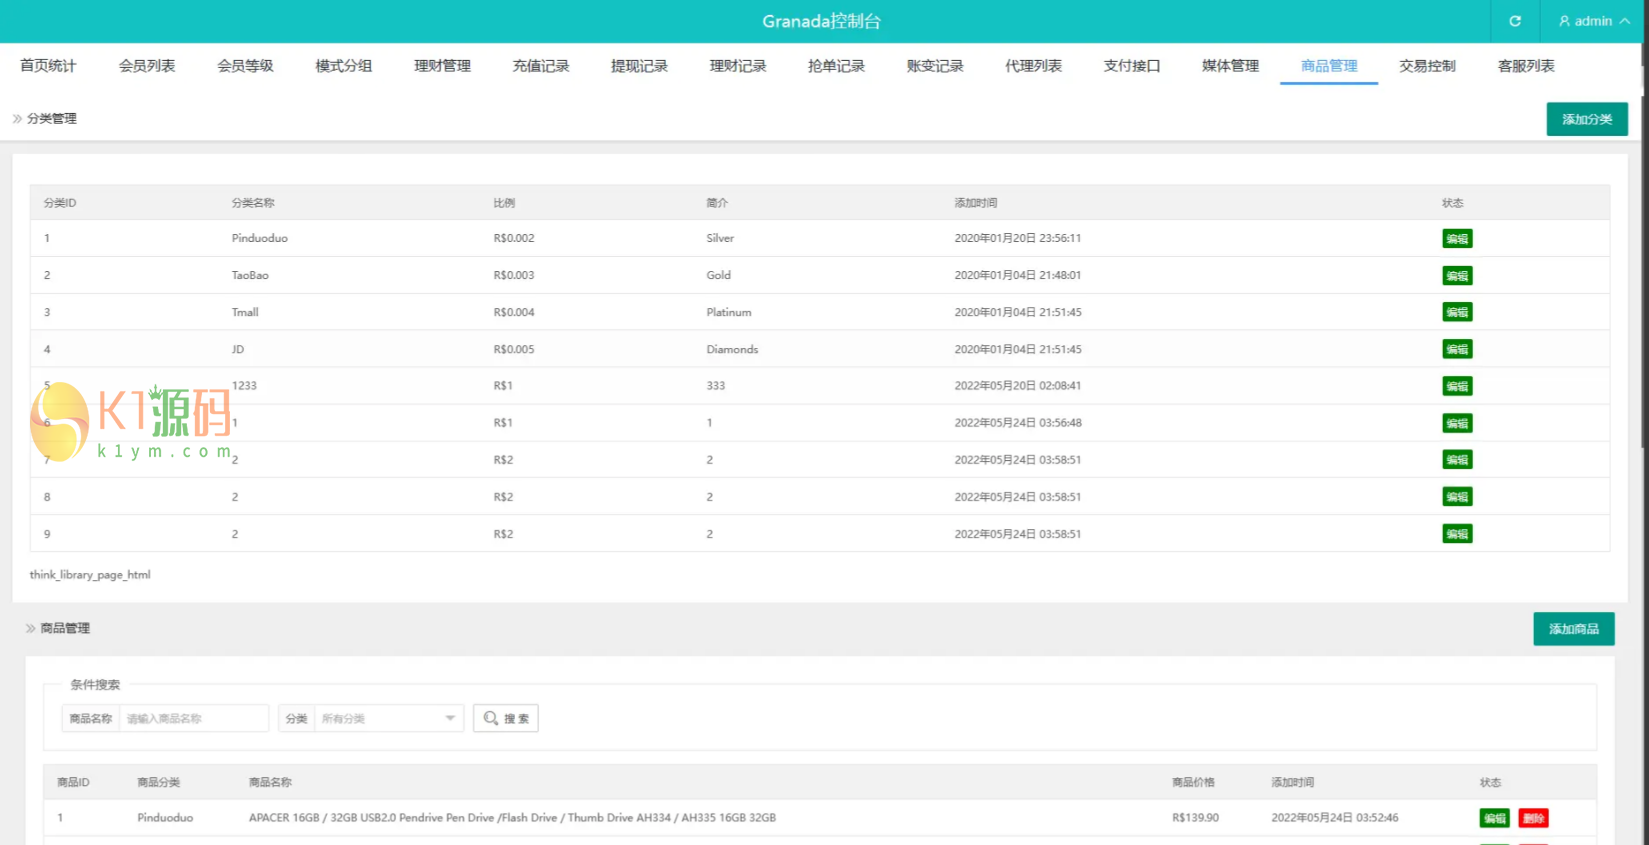Open the 客服列表 tab
The width and height of the screenshot is (1649, 845).
click(1526, 66)
